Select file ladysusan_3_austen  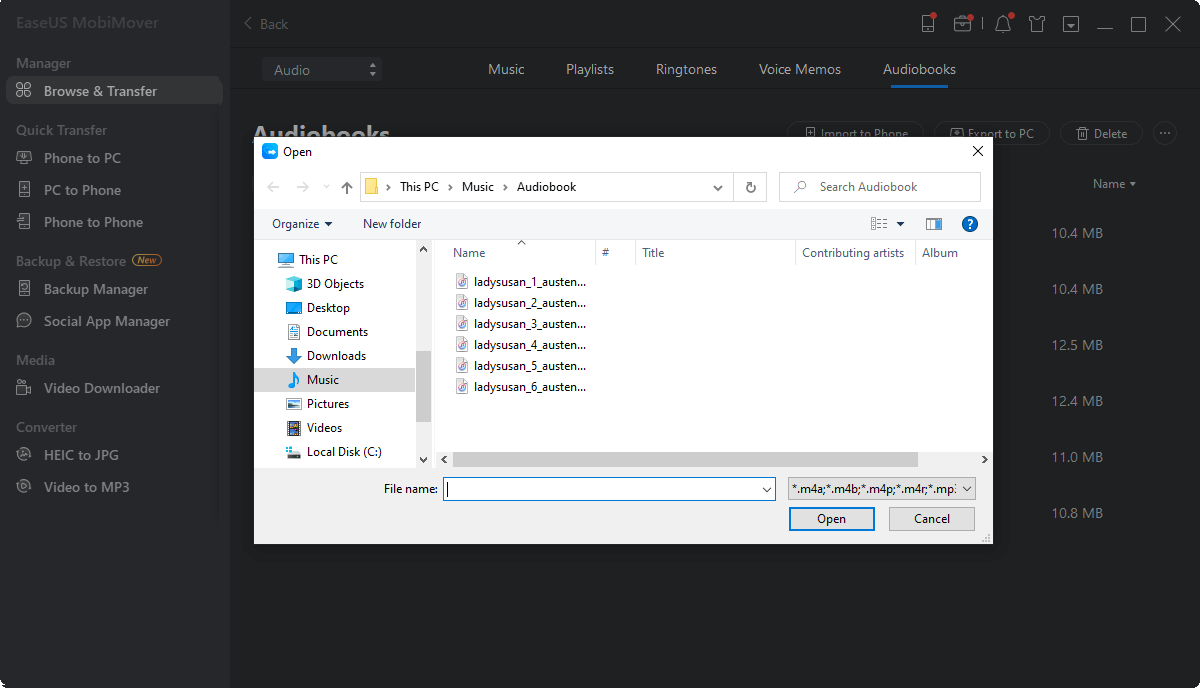(x=521, y=324)
